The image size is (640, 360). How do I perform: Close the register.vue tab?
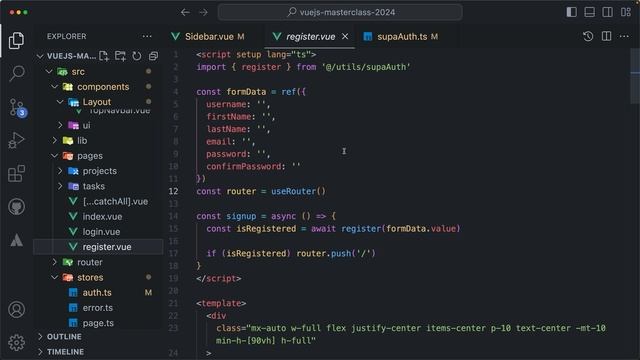pos(345,36)
